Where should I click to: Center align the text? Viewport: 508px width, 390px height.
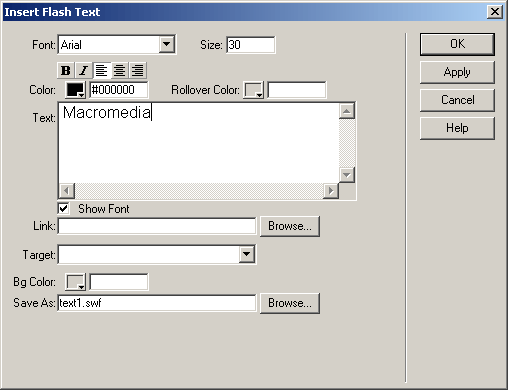(119, 70)
